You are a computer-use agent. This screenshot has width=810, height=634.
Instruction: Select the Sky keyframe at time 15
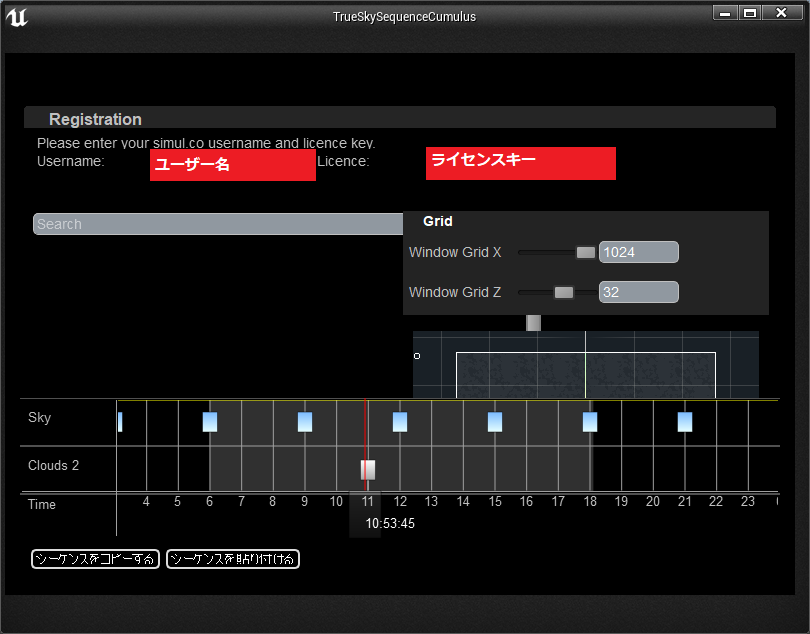pos(495,422)
